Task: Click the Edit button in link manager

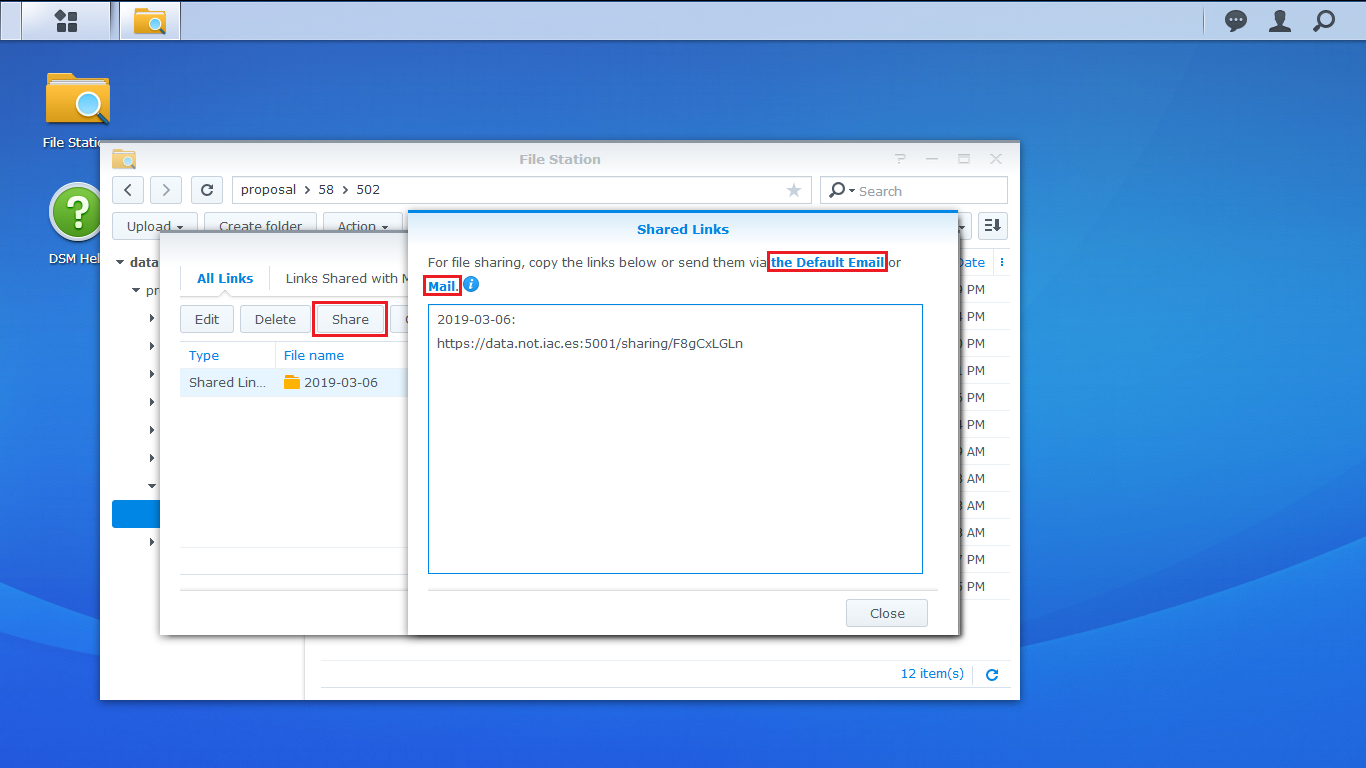Action: point(207,319)
